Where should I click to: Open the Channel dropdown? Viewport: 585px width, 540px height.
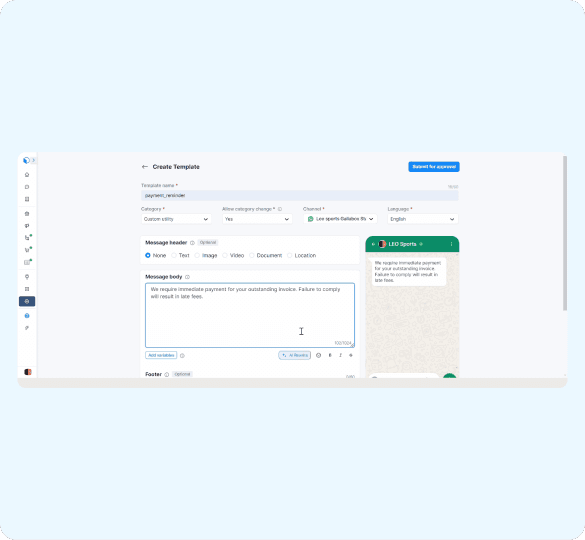pos(340,219)
